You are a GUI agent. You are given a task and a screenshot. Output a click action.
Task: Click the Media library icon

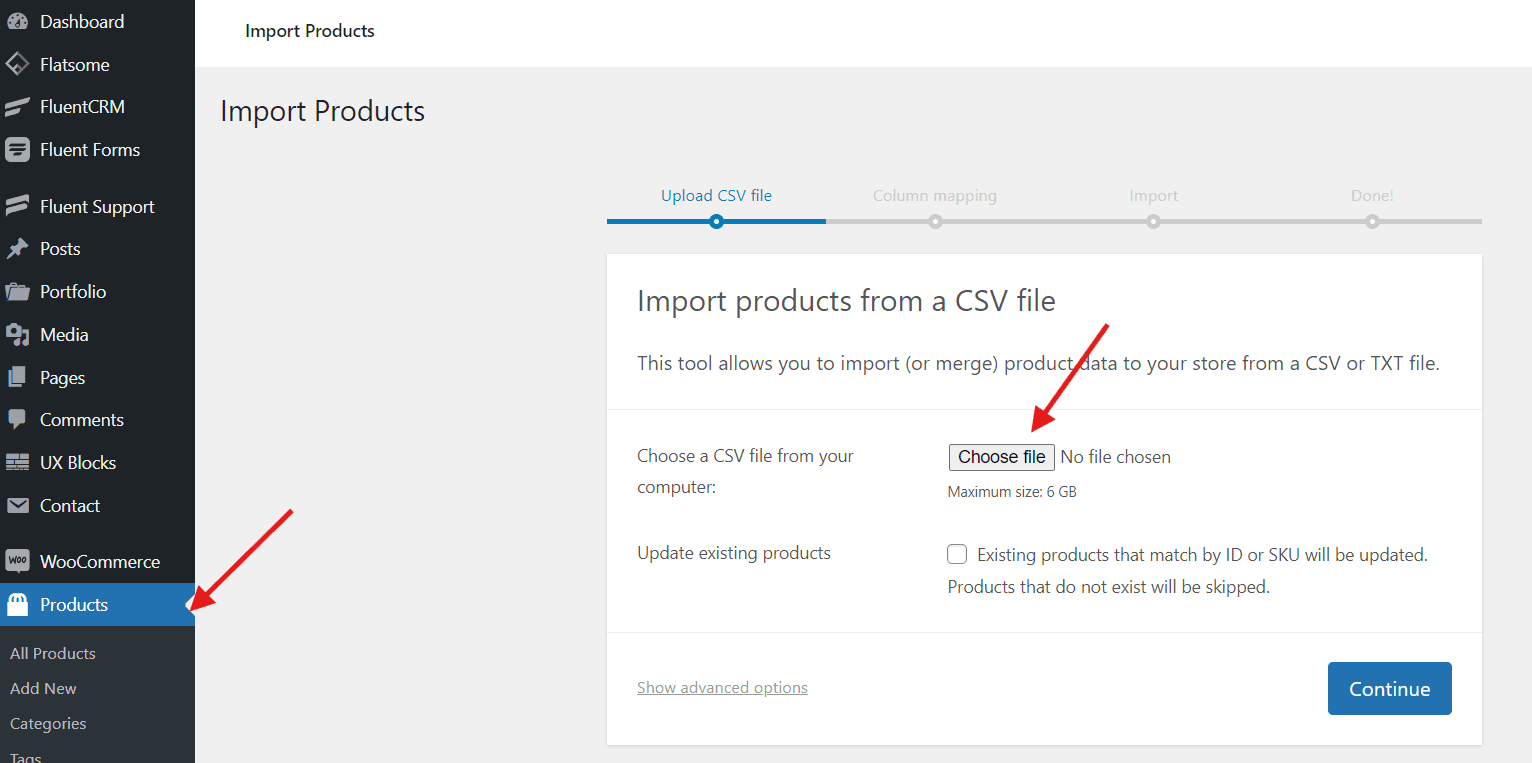(x=17, y=335)
